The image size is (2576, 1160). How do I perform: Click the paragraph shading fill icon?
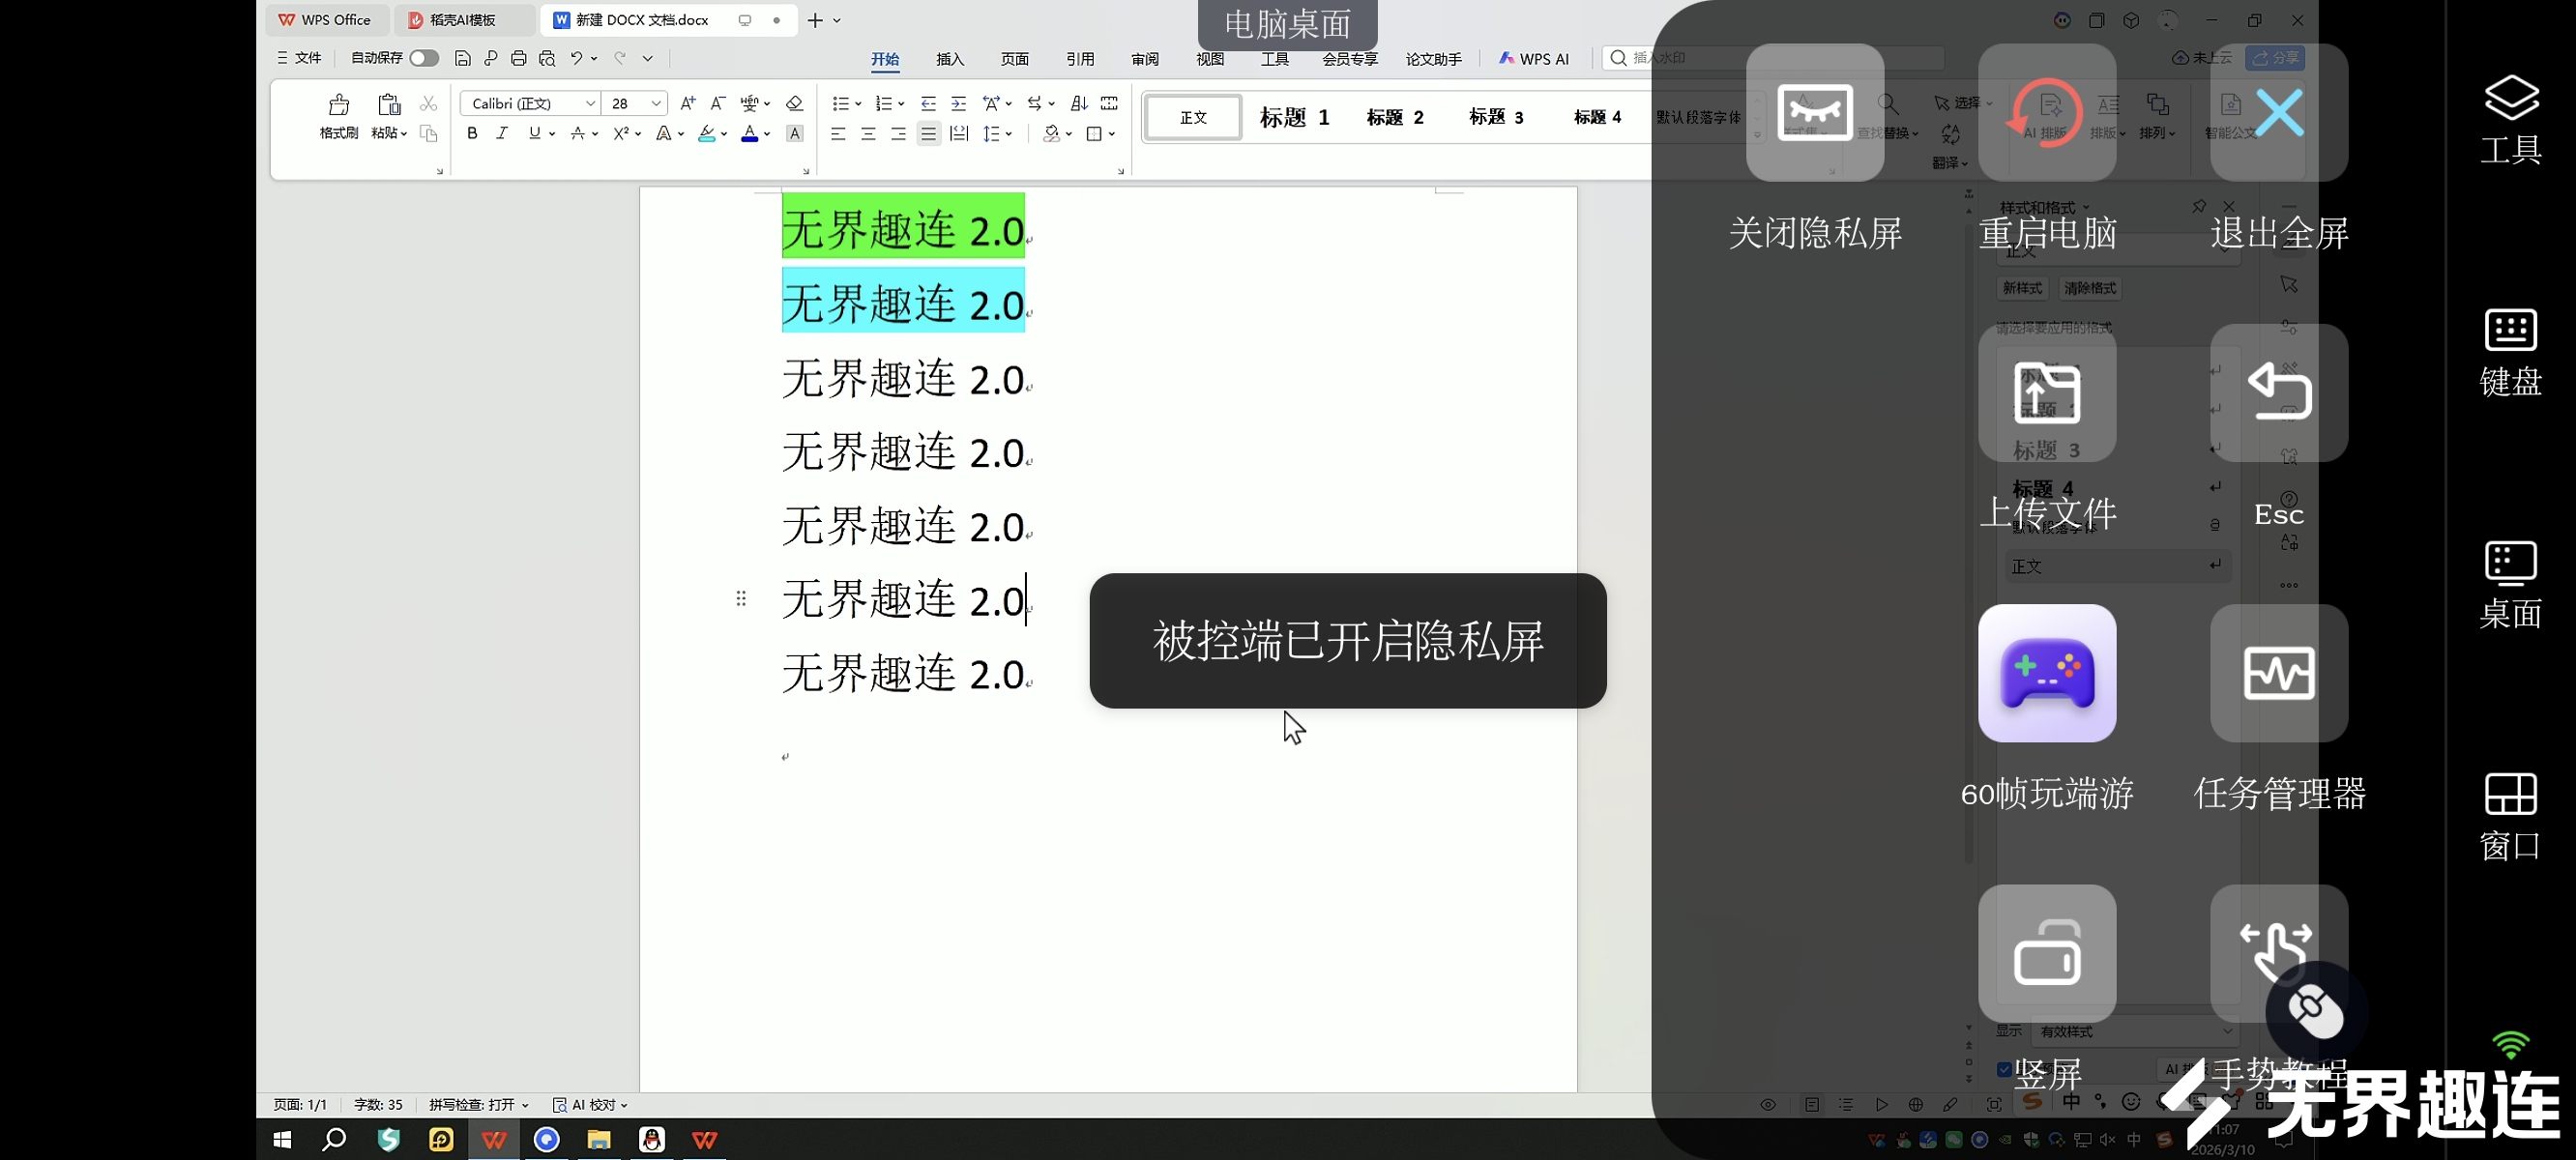point(1051,133)
